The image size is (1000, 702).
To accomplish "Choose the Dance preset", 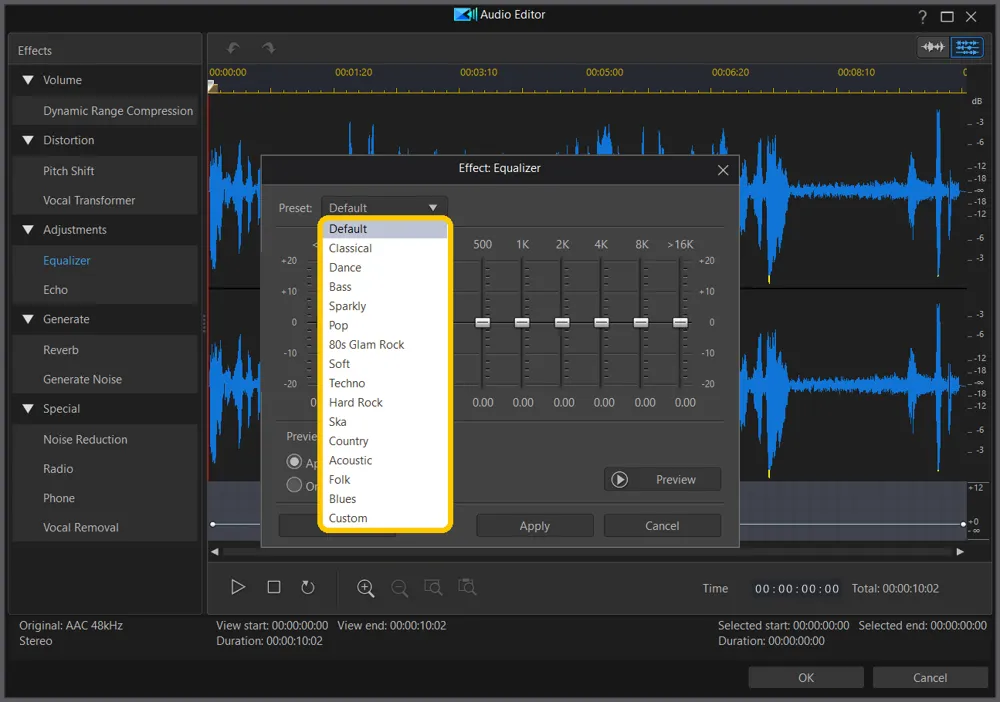I will pyautogui.click(x=385, y=268).
